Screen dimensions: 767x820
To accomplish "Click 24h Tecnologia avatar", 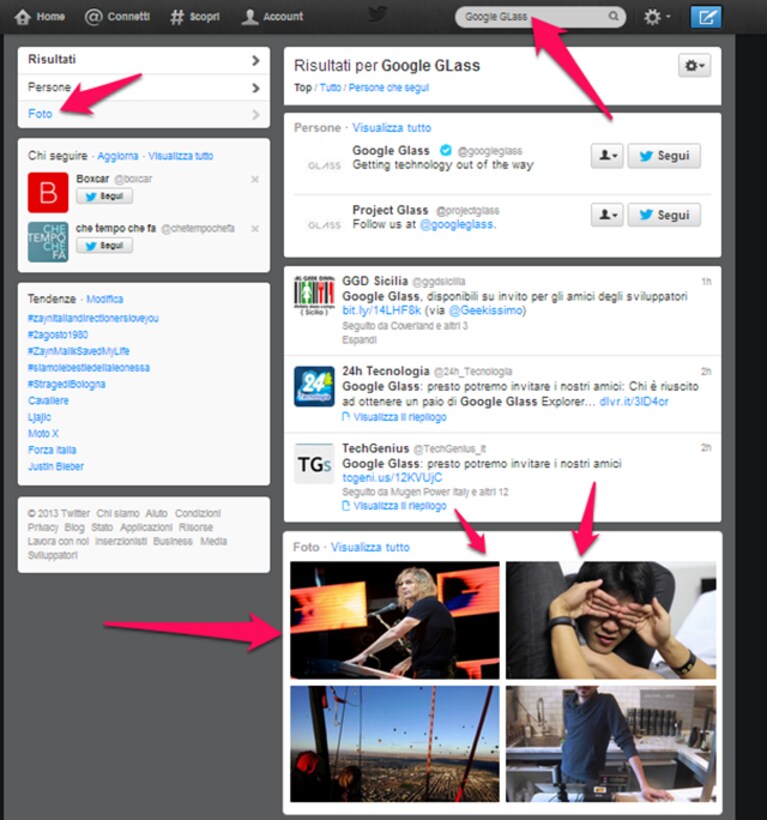I will pos(314,386).
